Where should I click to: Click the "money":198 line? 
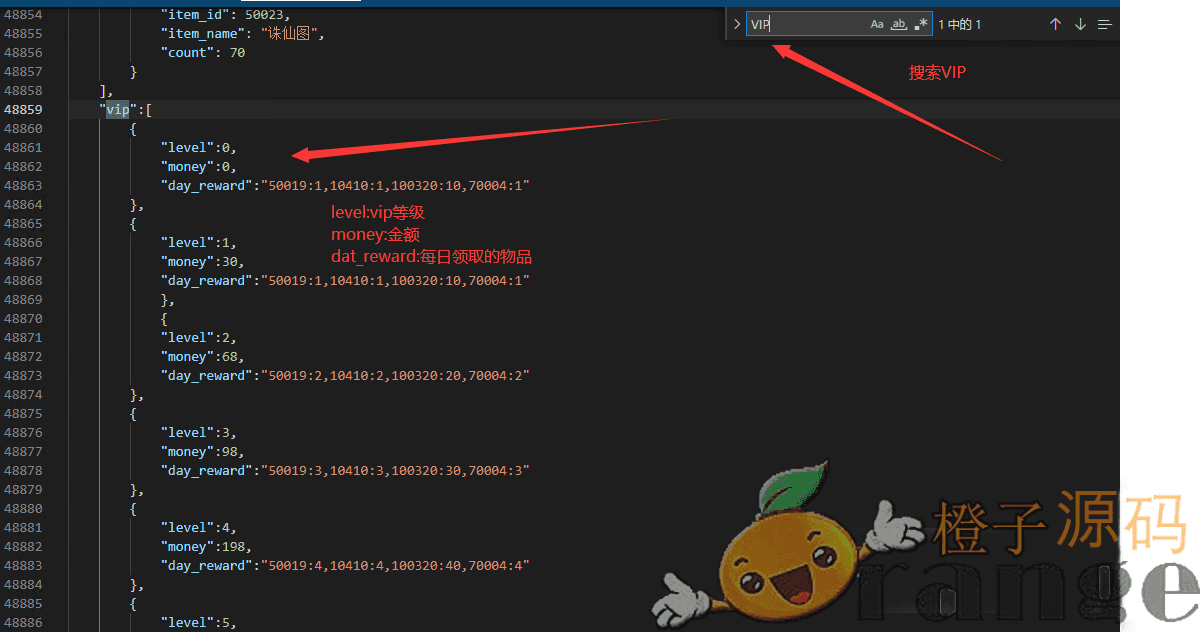pos(205,547)
